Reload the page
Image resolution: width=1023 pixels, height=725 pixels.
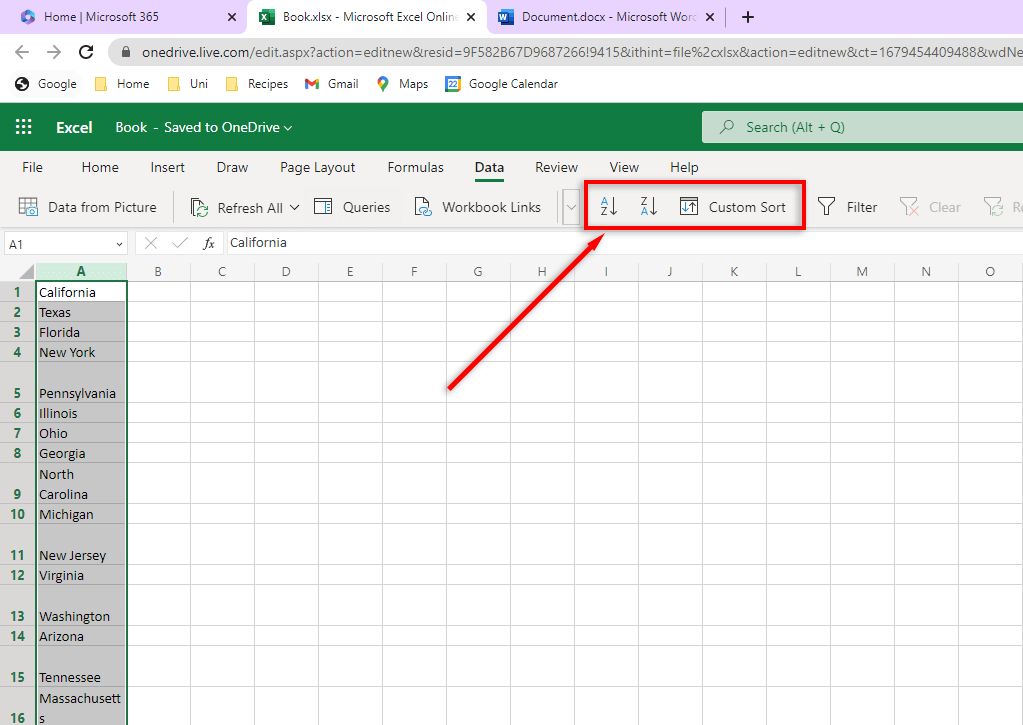point(86,52)
